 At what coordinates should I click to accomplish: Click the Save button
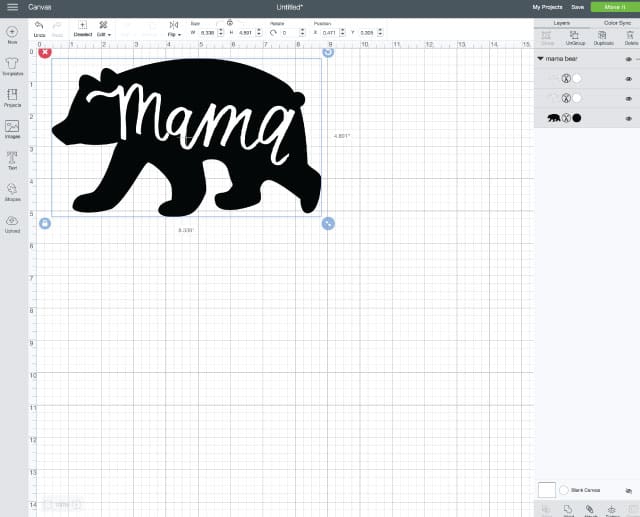click(x=578, y=7)
